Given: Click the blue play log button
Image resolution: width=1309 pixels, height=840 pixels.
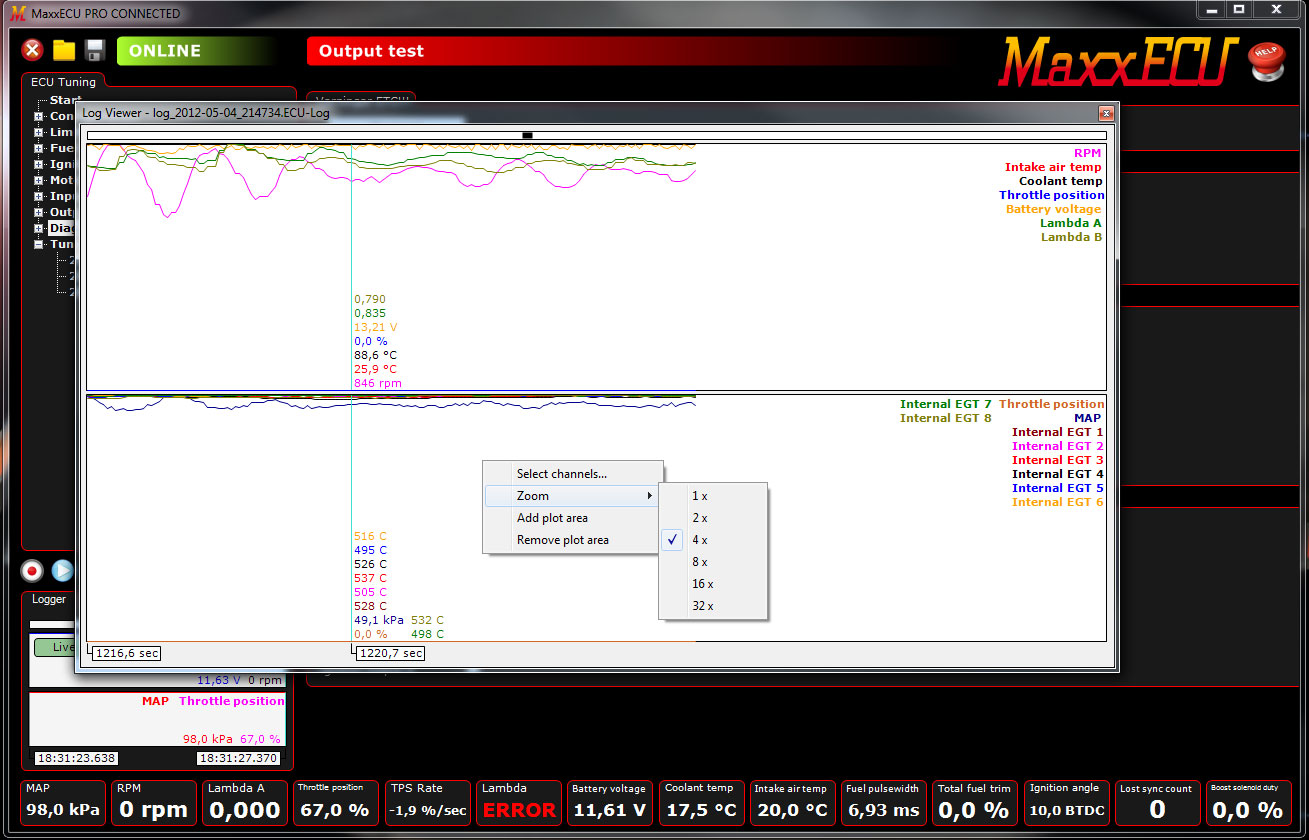Looking at the screenshot, I should point(62,571).
